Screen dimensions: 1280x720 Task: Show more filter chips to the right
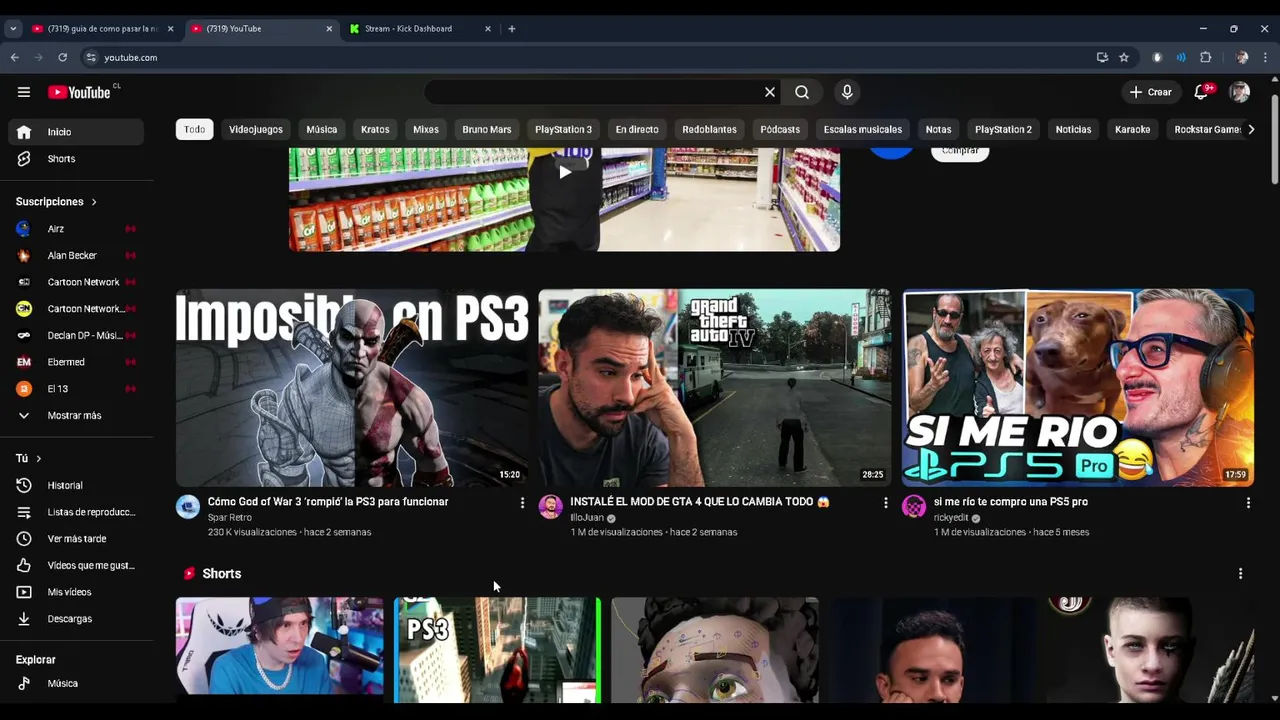[x=1251, y=129]
